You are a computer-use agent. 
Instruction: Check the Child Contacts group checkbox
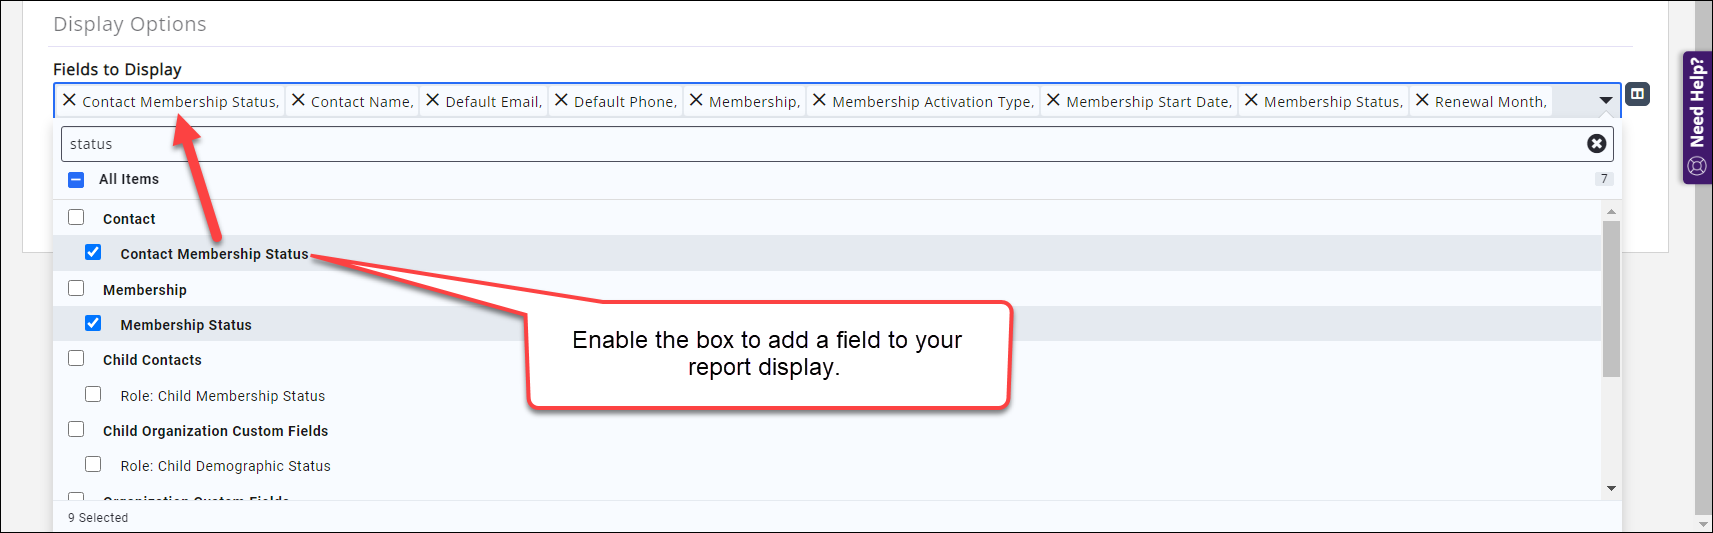click(76, 358)
